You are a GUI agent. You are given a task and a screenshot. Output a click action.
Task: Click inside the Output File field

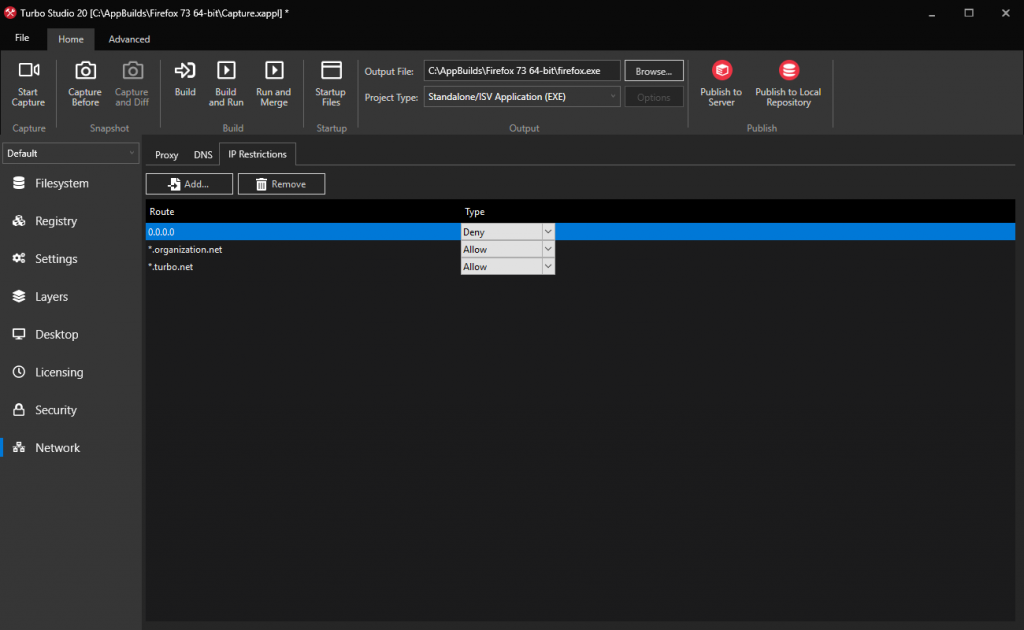point(520,70)
